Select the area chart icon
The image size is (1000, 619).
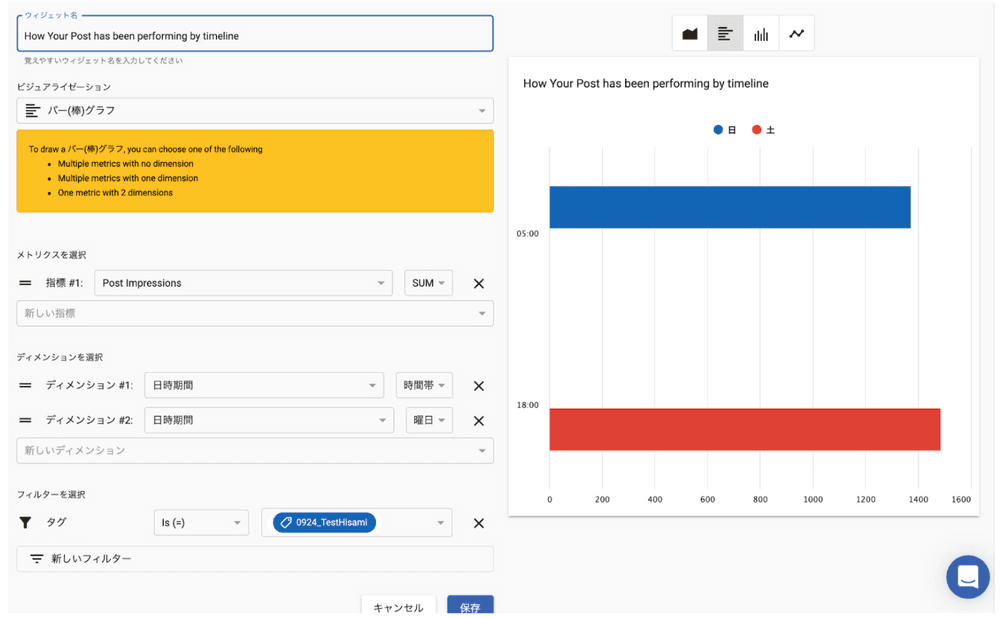point(690,34)
